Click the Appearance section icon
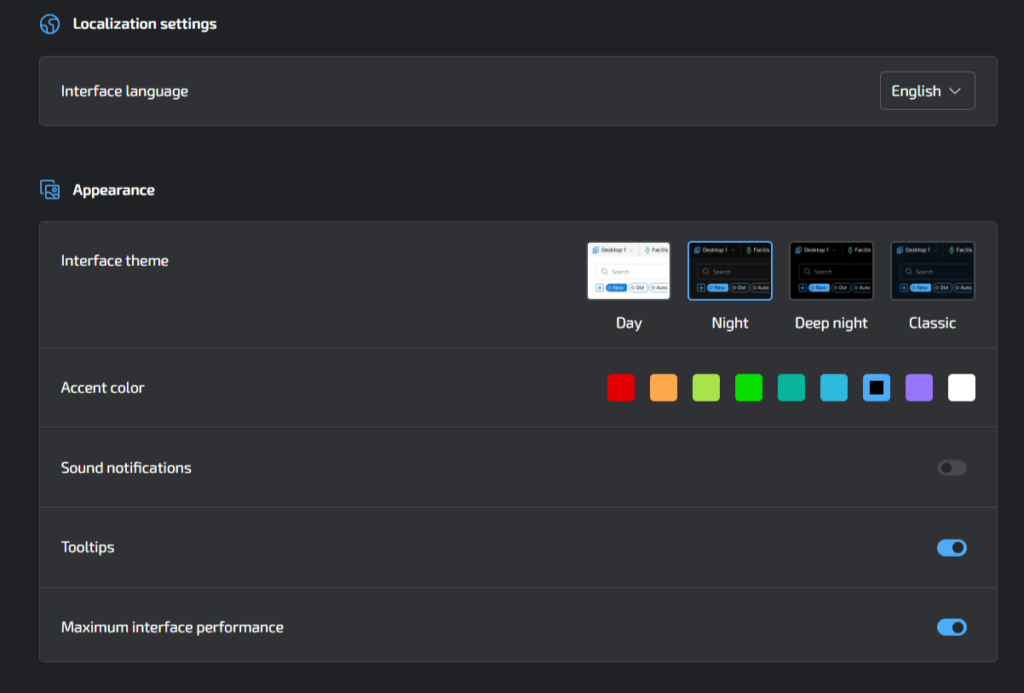The image size is (1024, 693). tap(50, 190)
